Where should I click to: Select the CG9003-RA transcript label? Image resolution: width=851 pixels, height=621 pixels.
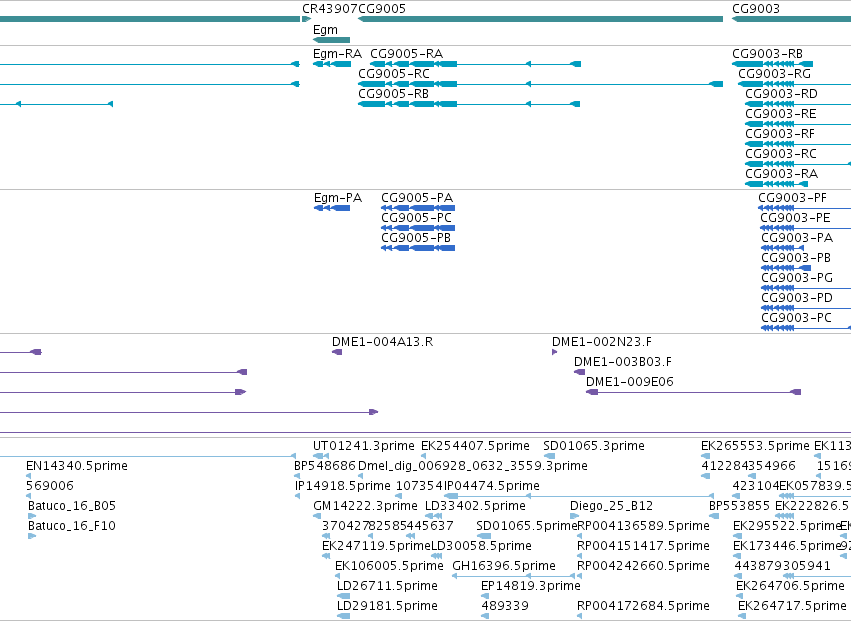pyautogui.click(x=782, y=174)
